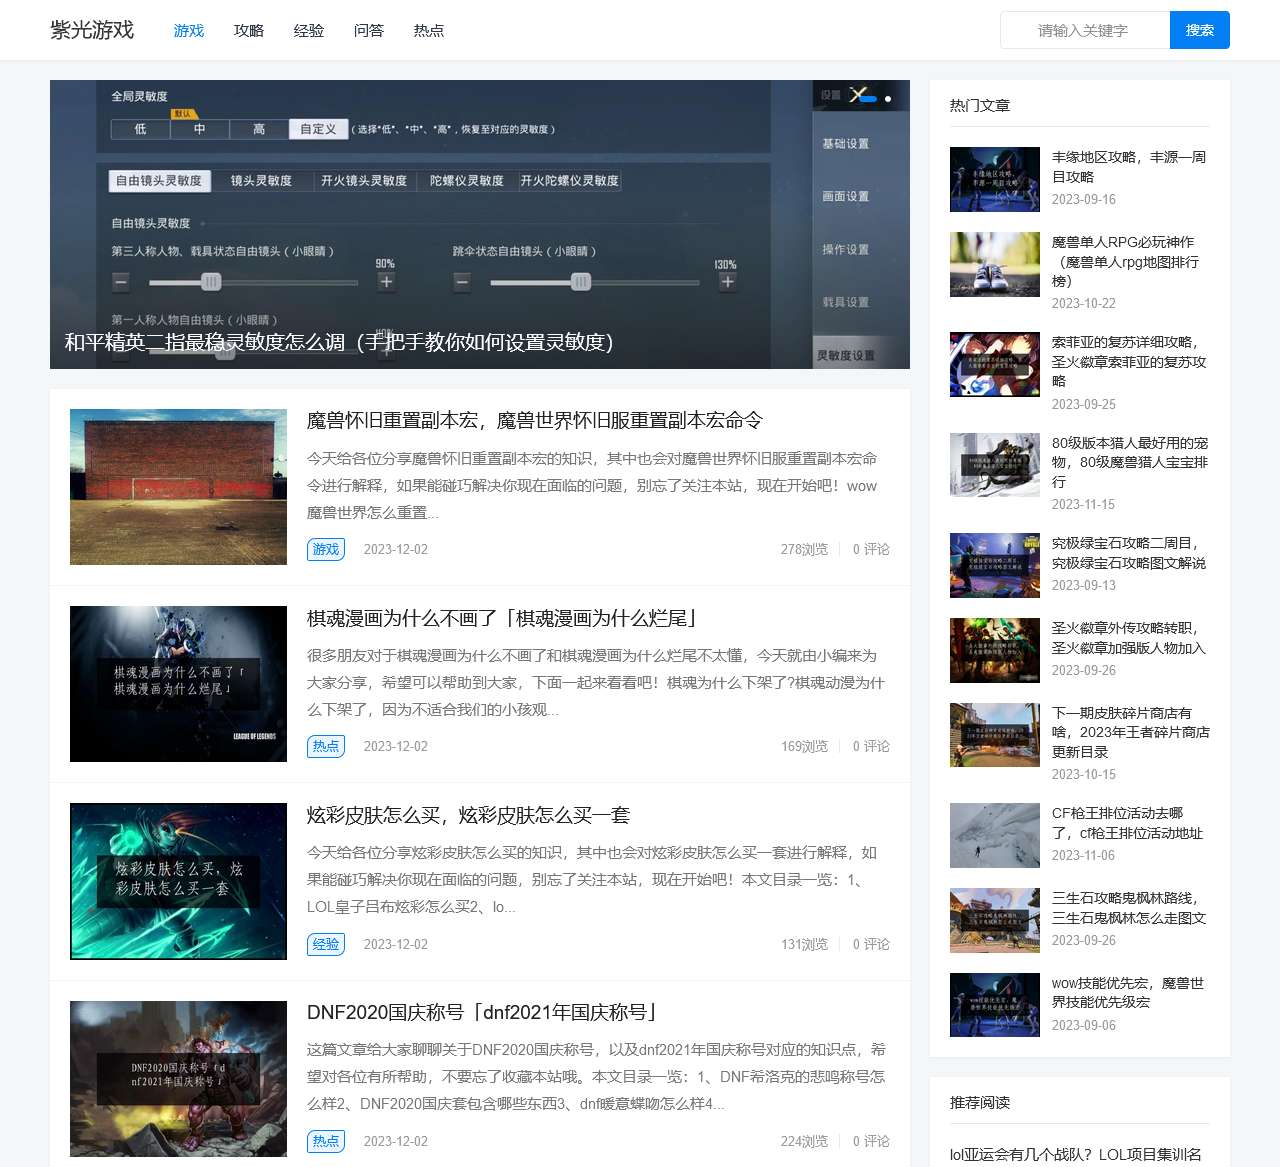Switch to the 经验 nav item

point(308,31)
